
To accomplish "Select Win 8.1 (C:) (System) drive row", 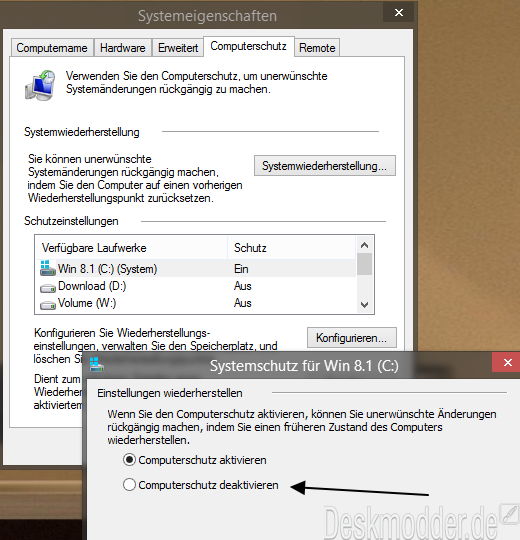I will coord(196,268).
